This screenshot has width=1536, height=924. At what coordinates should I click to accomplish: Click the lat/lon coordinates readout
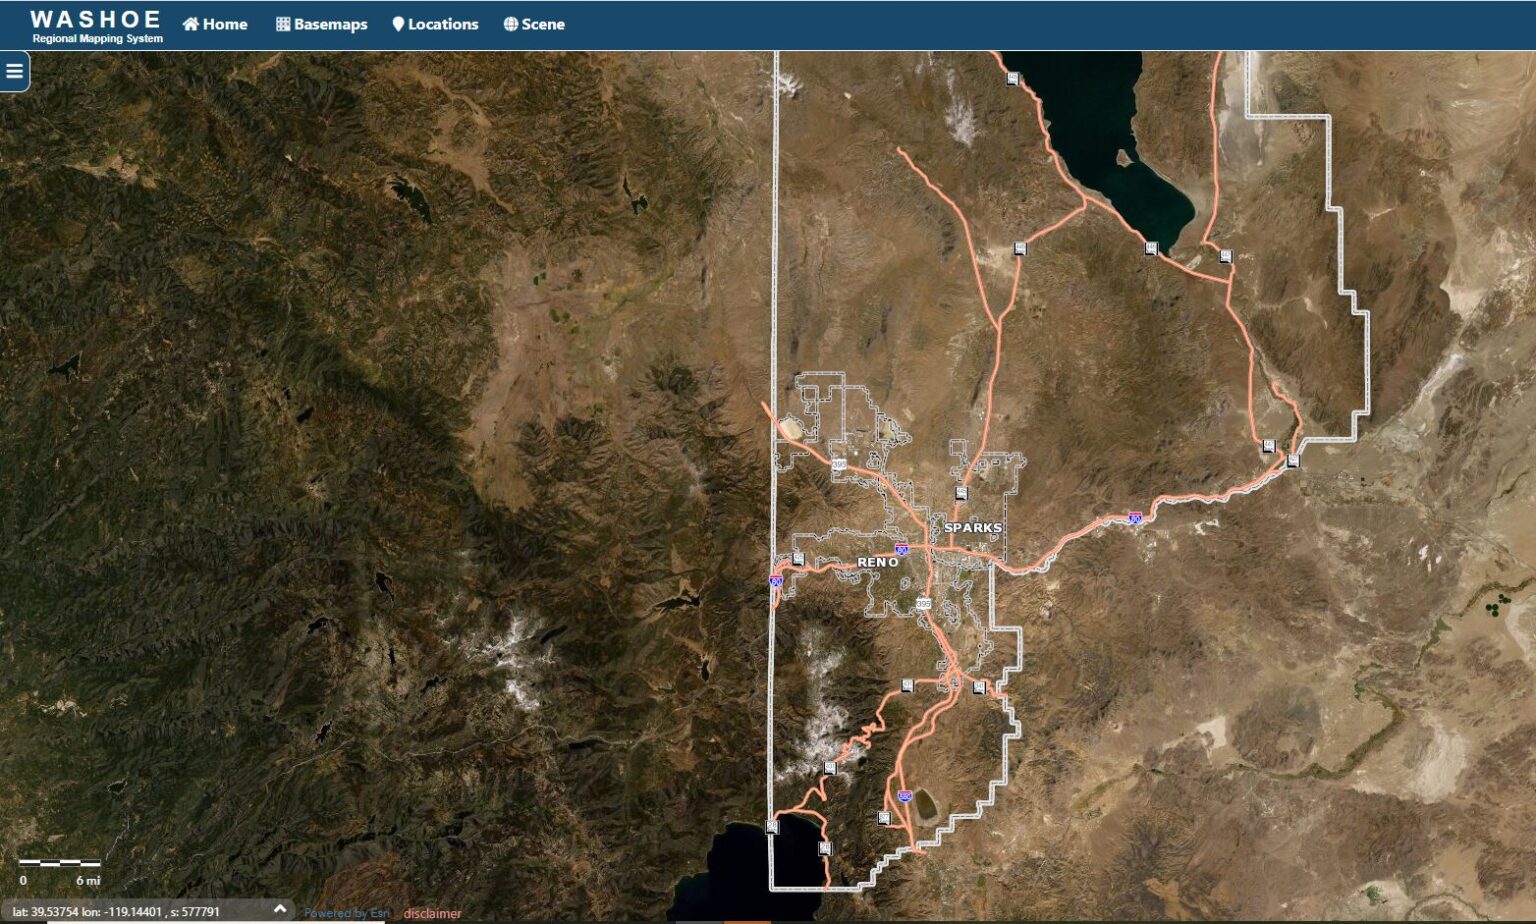point(116,912)
